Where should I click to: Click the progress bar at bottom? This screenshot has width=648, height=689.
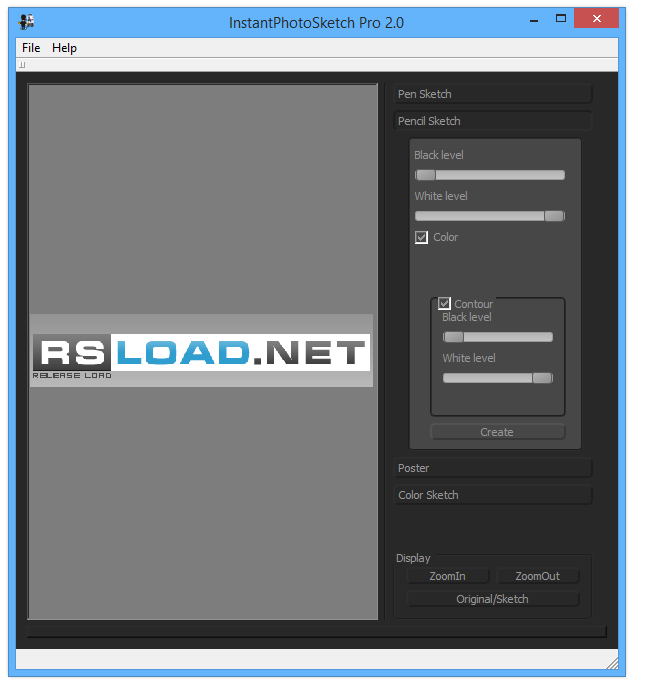coord(317,632)
